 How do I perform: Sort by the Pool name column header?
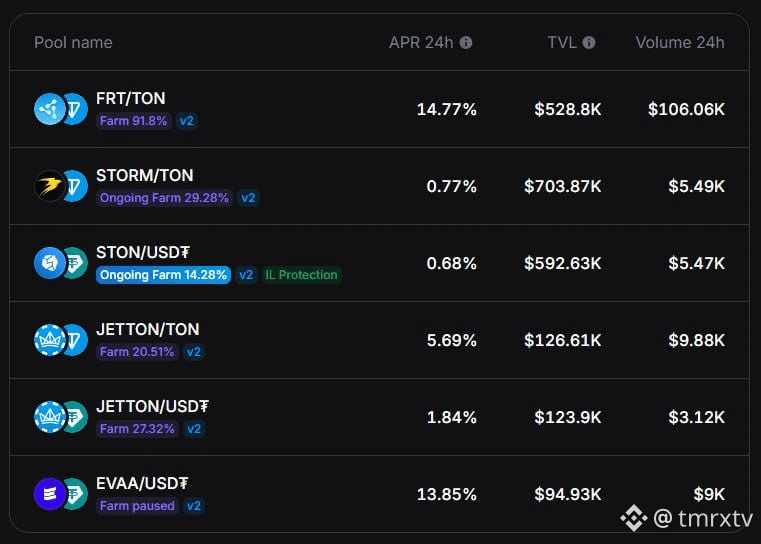73,43
